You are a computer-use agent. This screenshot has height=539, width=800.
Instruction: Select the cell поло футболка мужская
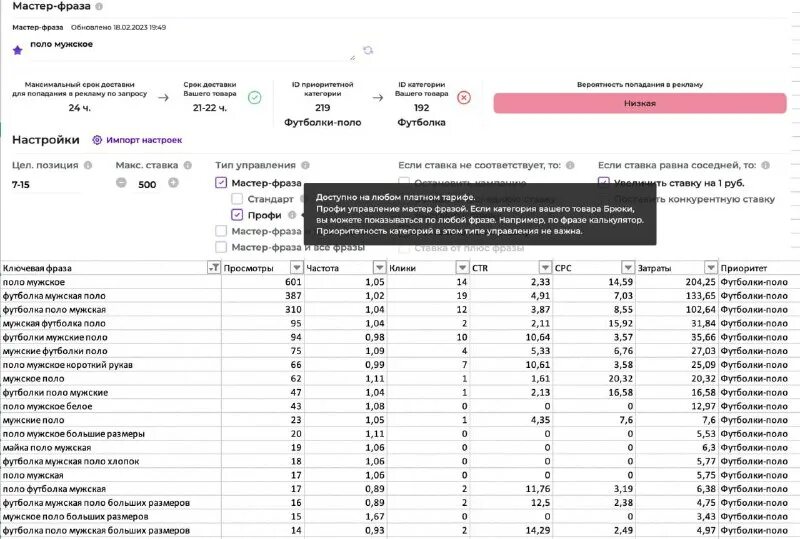pos(111,488)
